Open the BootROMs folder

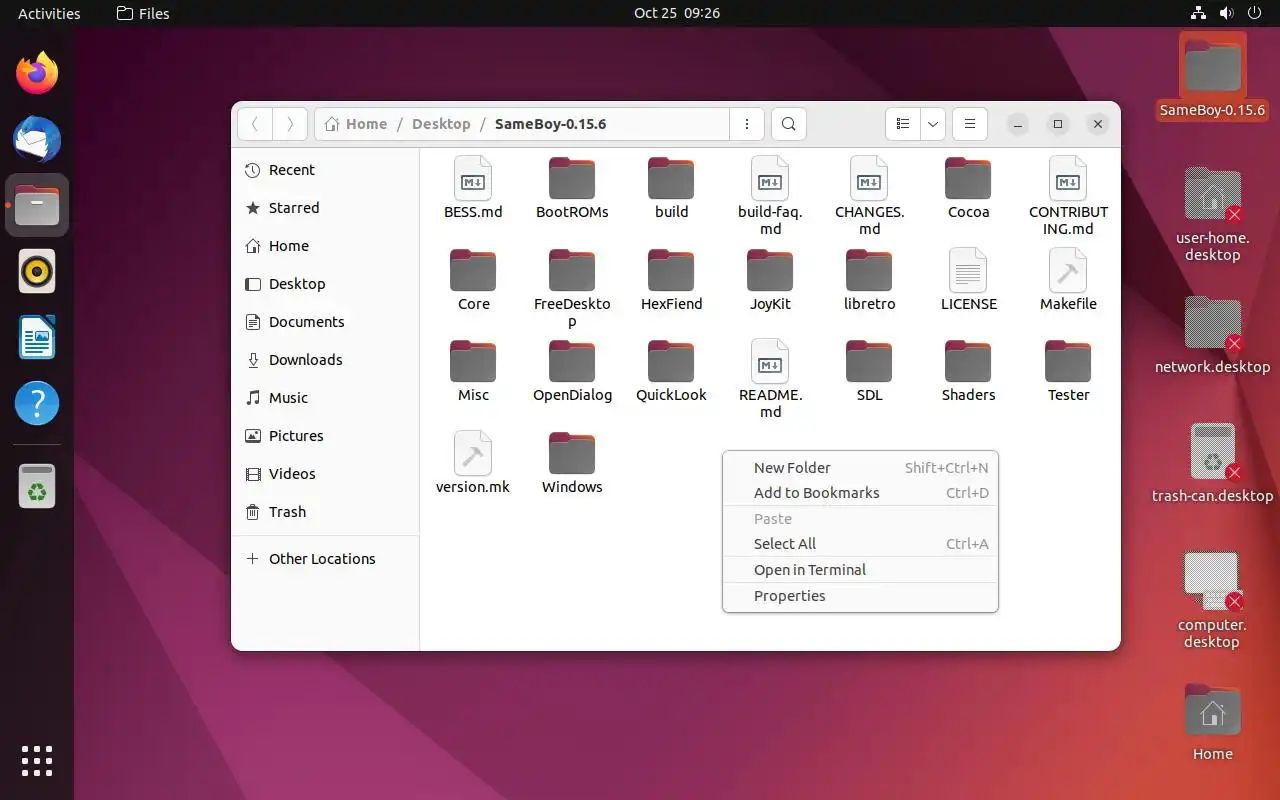tap(572, 188)
